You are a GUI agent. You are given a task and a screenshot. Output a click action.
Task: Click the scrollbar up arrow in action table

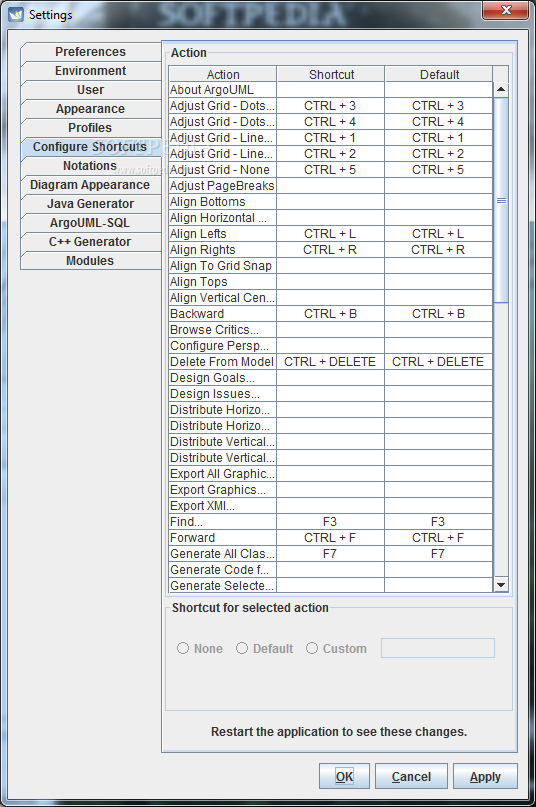pyautogui.click(x=500, y=90)
